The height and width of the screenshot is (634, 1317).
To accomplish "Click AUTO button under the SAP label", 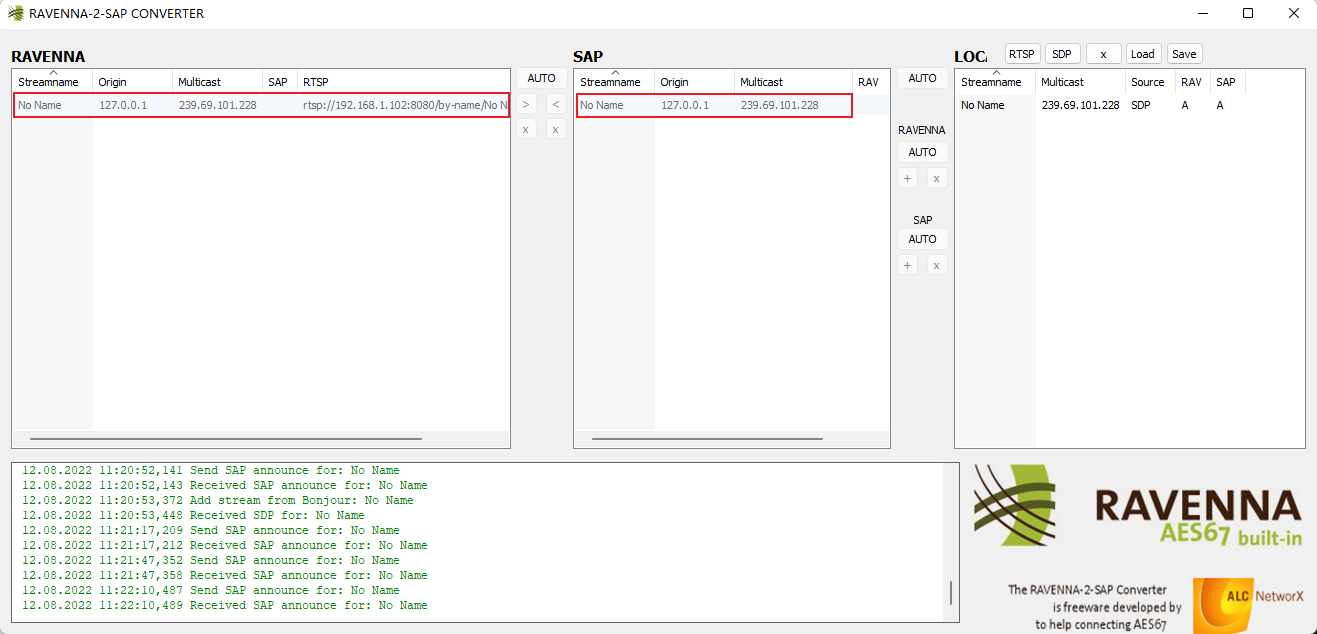I will [x=922, y=239].
